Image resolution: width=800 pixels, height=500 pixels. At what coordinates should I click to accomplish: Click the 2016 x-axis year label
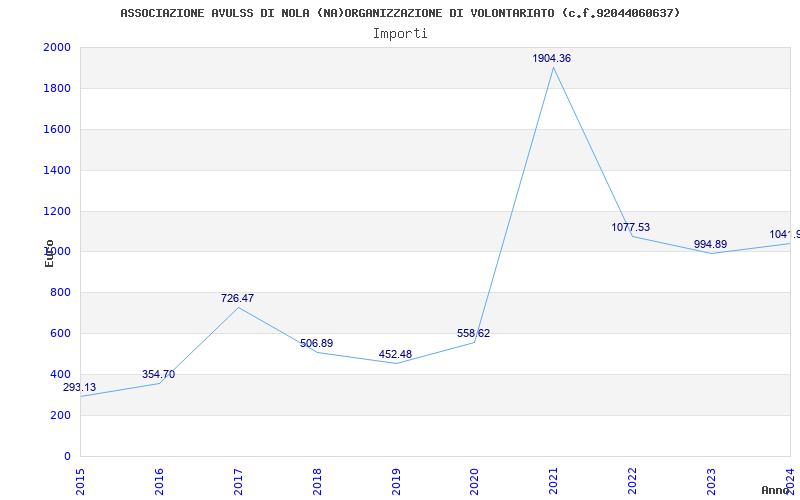[x=159, y=482]
